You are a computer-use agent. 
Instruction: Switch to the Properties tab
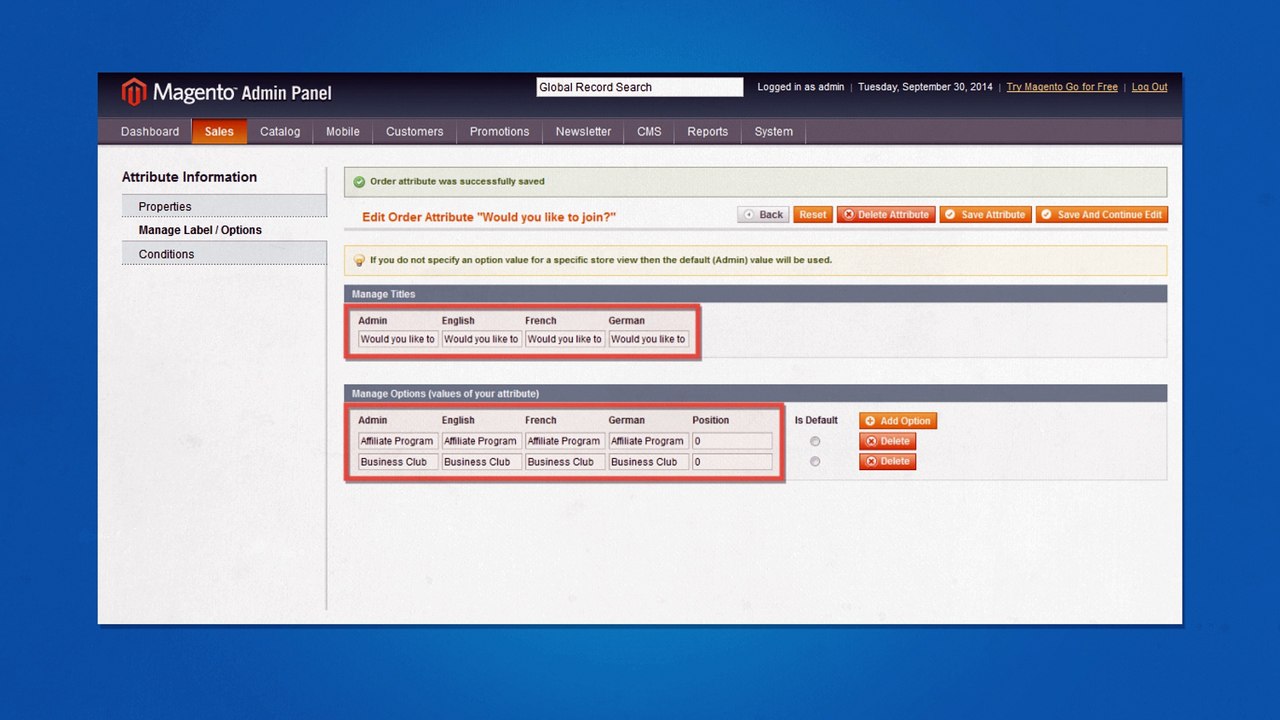224,206
